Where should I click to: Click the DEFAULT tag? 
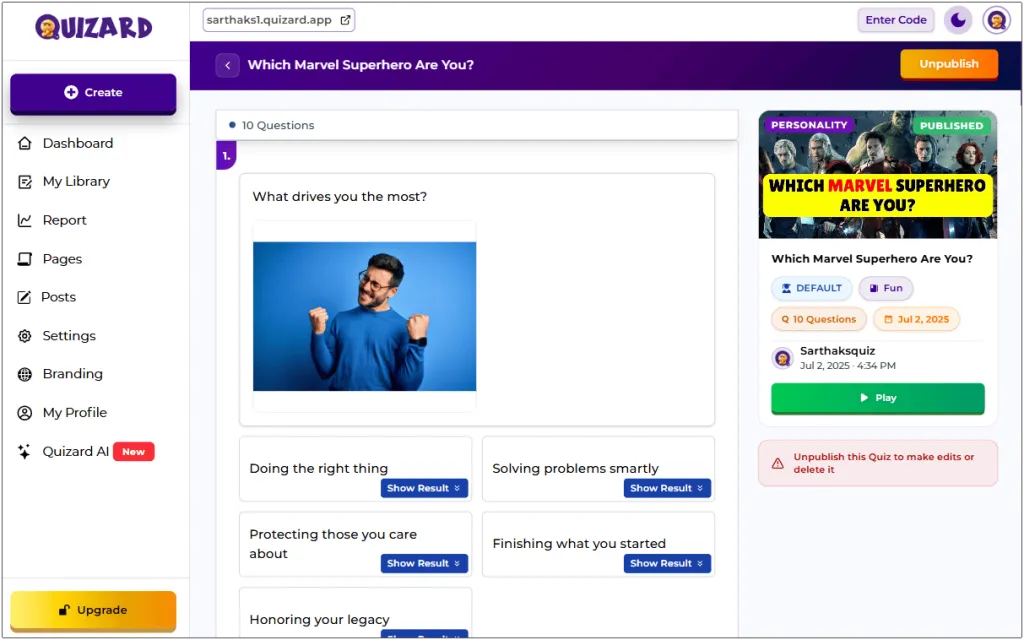pyautogui.click(x=812, y=288)
